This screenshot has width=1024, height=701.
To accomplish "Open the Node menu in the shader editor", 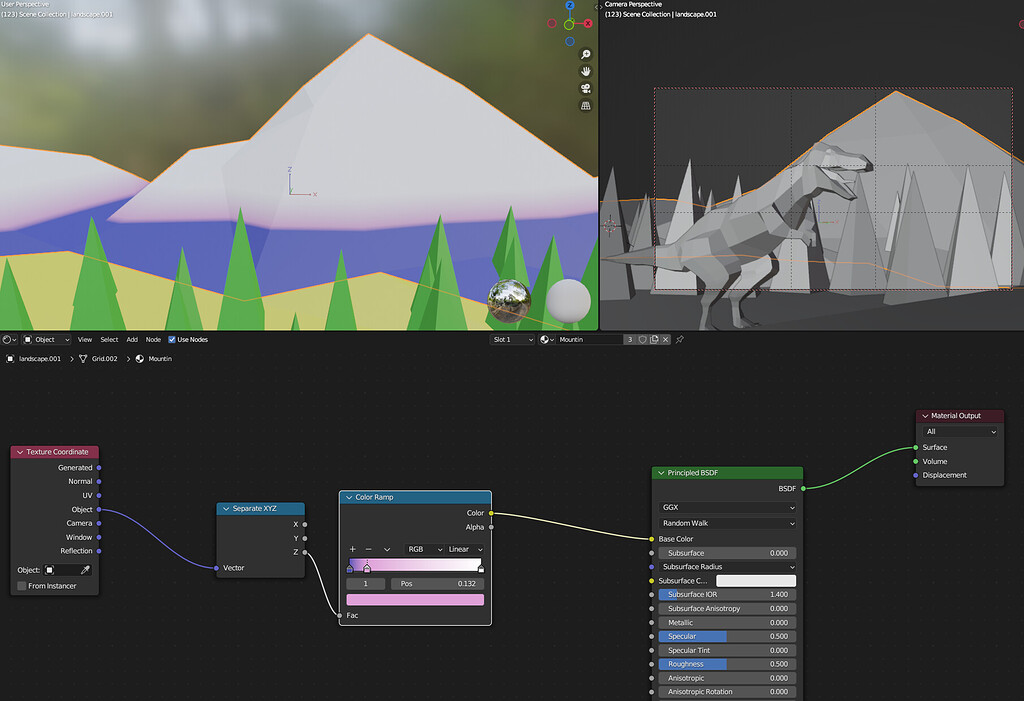I will 153,339.
